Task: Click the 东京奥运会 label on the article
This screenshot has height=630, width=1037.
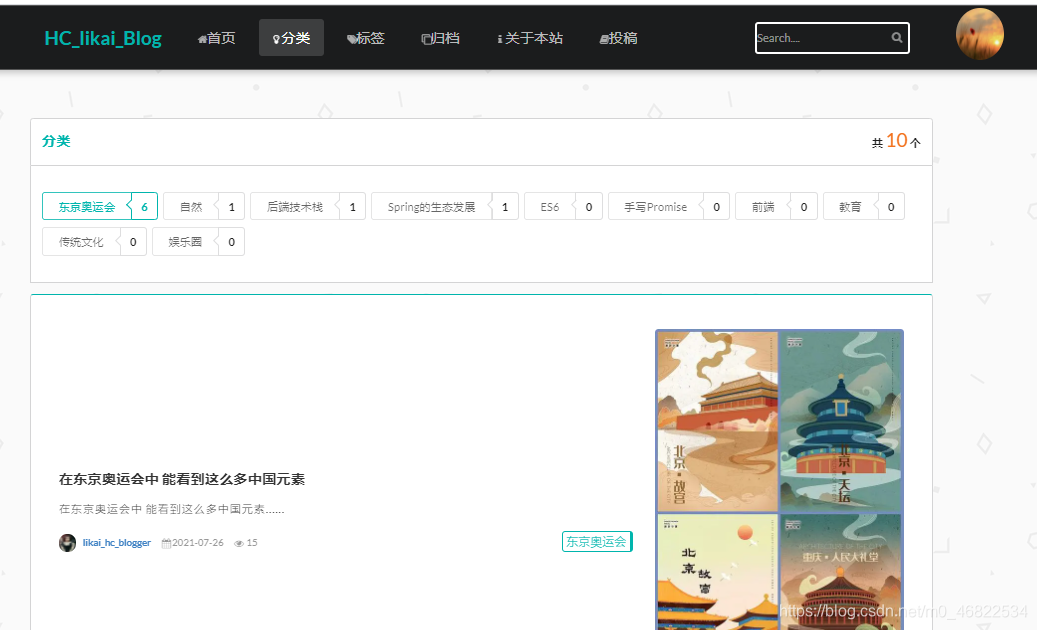Action: [x=597, y=541]
